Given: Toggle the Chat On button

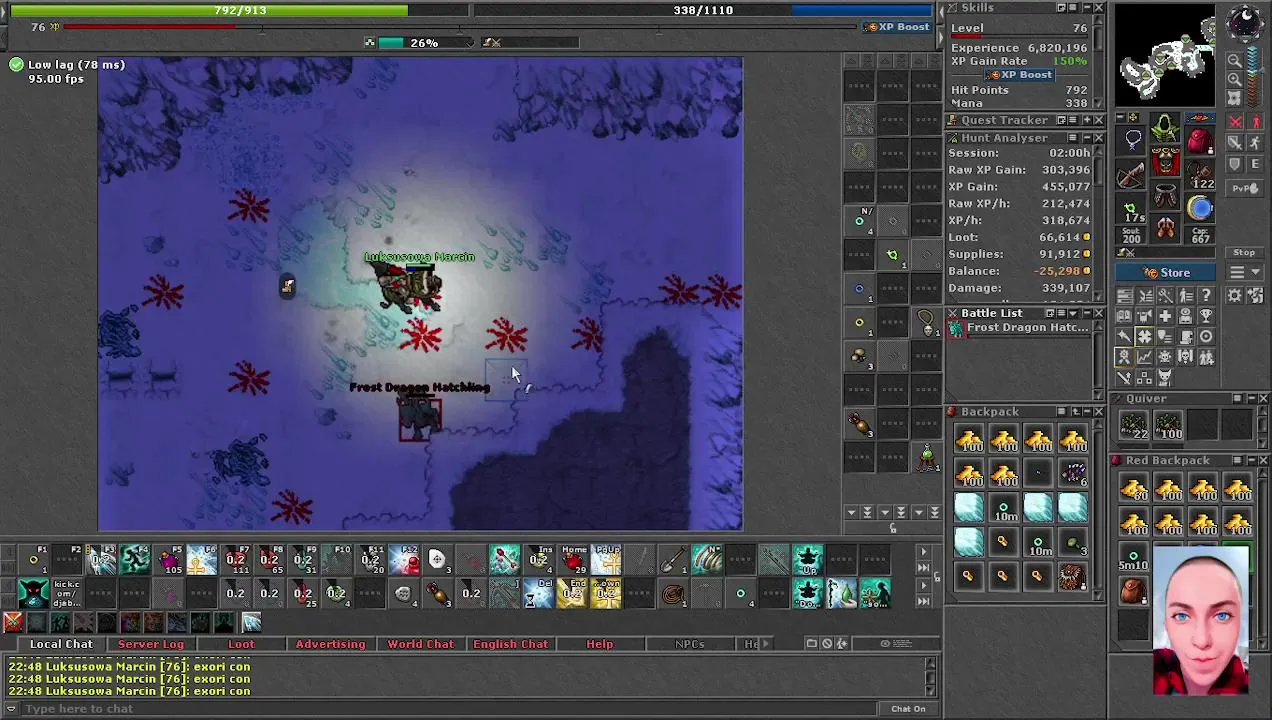Looking at the screenshot, I should (x=908, y=709).
